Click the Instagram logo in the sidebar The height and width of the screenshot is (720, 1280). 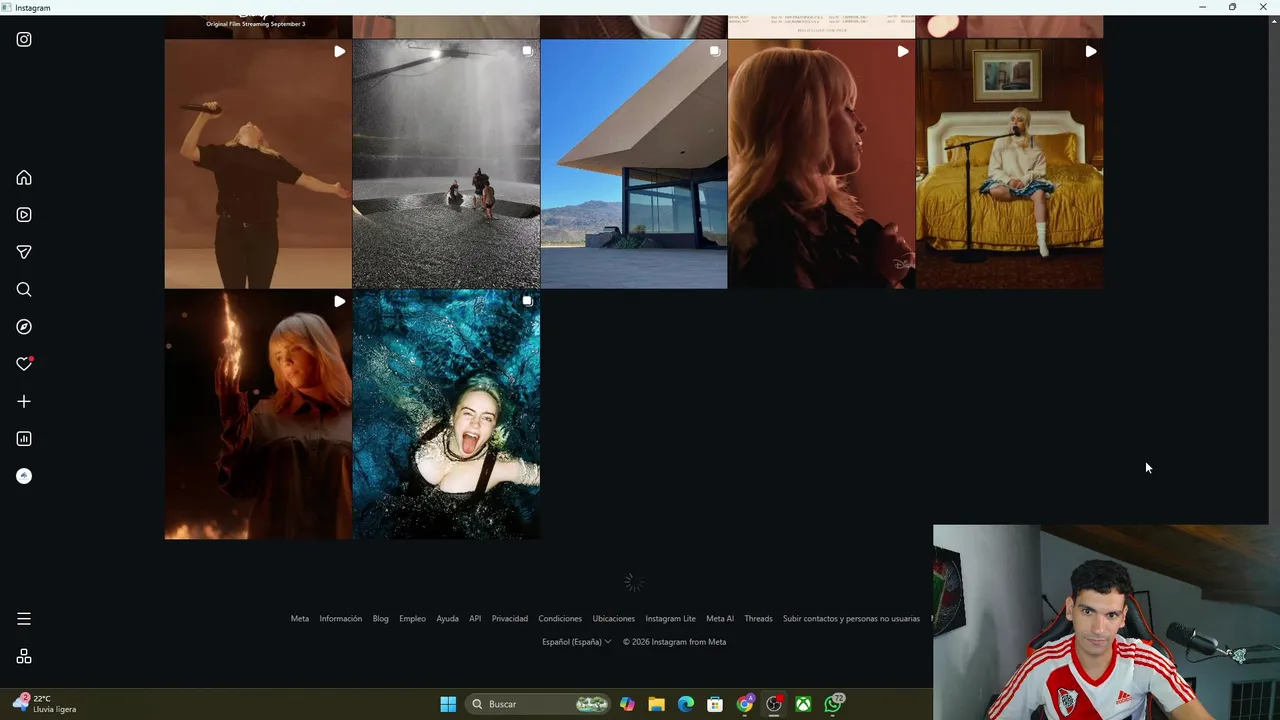click(x=24, y=40)
